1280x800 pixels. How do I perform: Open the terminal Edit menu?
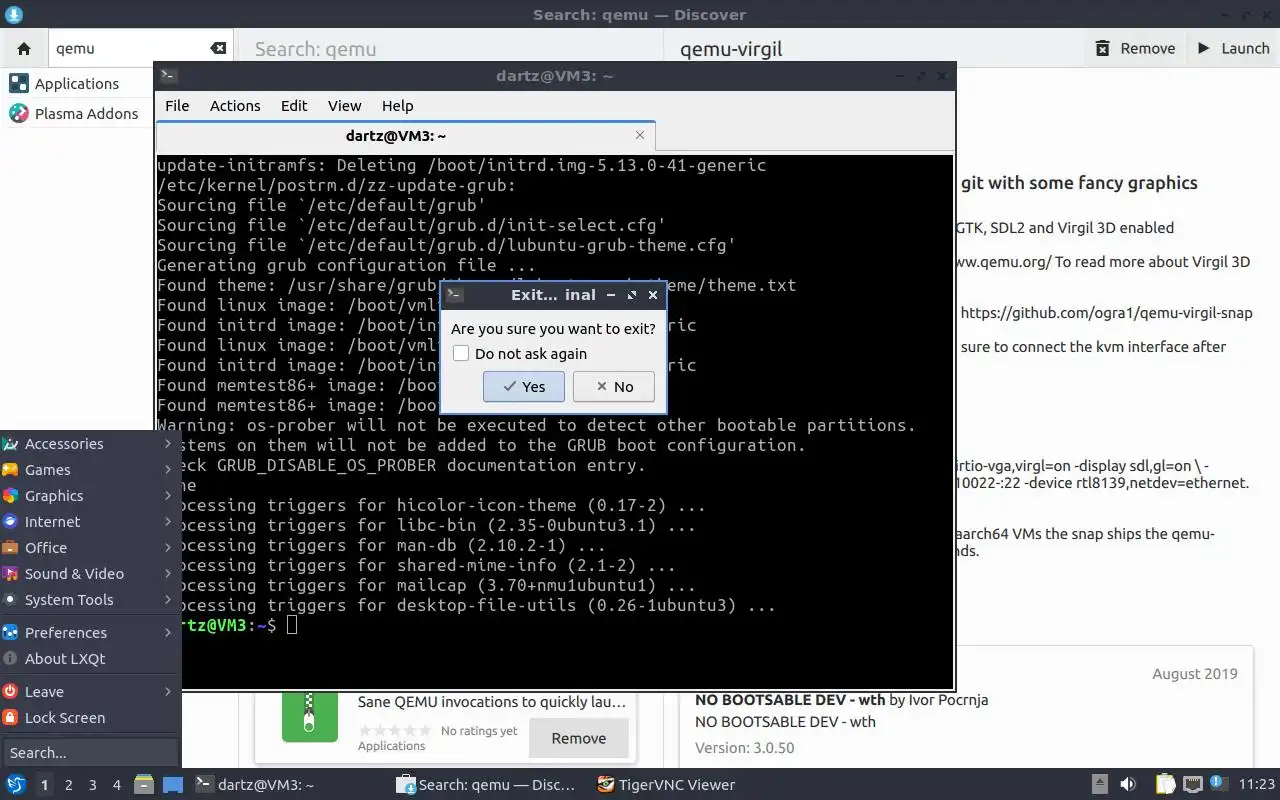pos(294,105)
